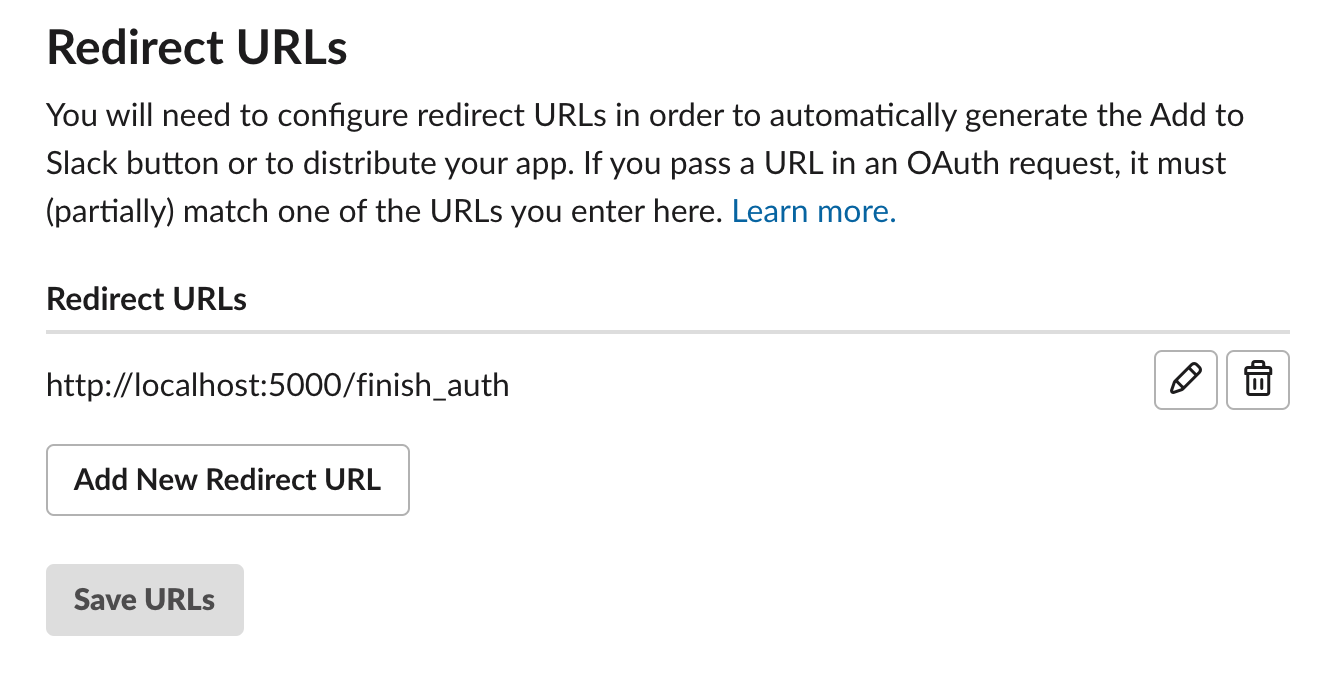This screenshot has width=1344, height=694.
Task: Modify the existing URL using the pencil button
Action: tap(1185, 380)
